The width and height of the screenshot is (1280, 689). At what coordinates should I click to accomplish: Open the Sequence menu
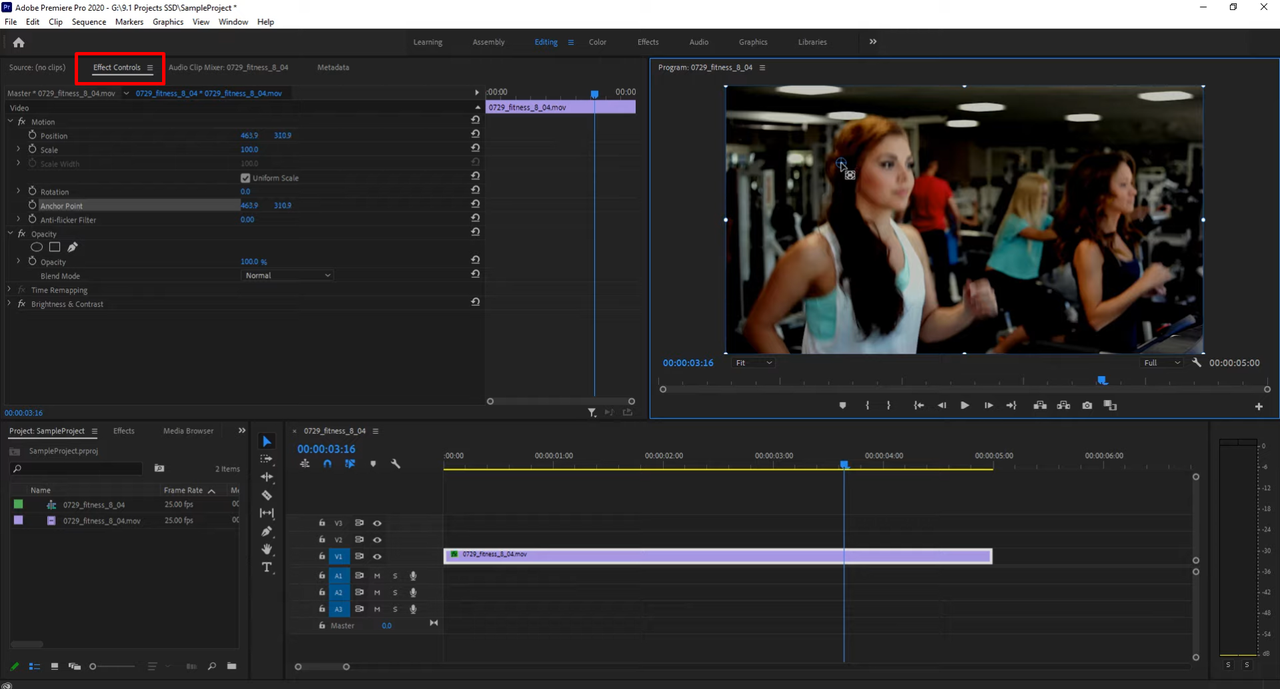pyautogui.click(x=89, y=21)
